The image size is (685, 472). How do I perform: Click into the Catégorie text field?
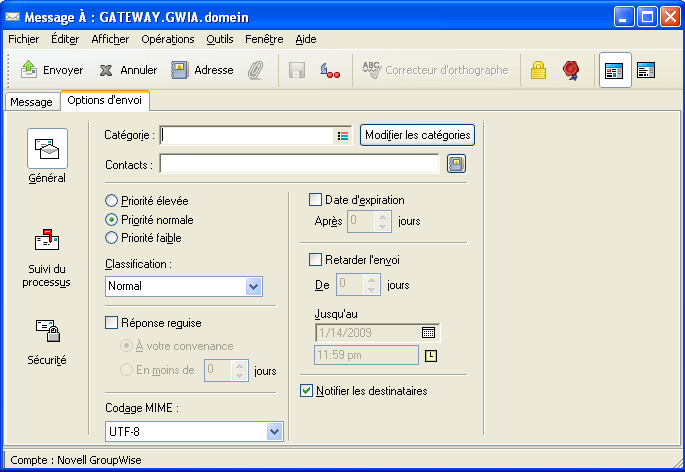247,135
